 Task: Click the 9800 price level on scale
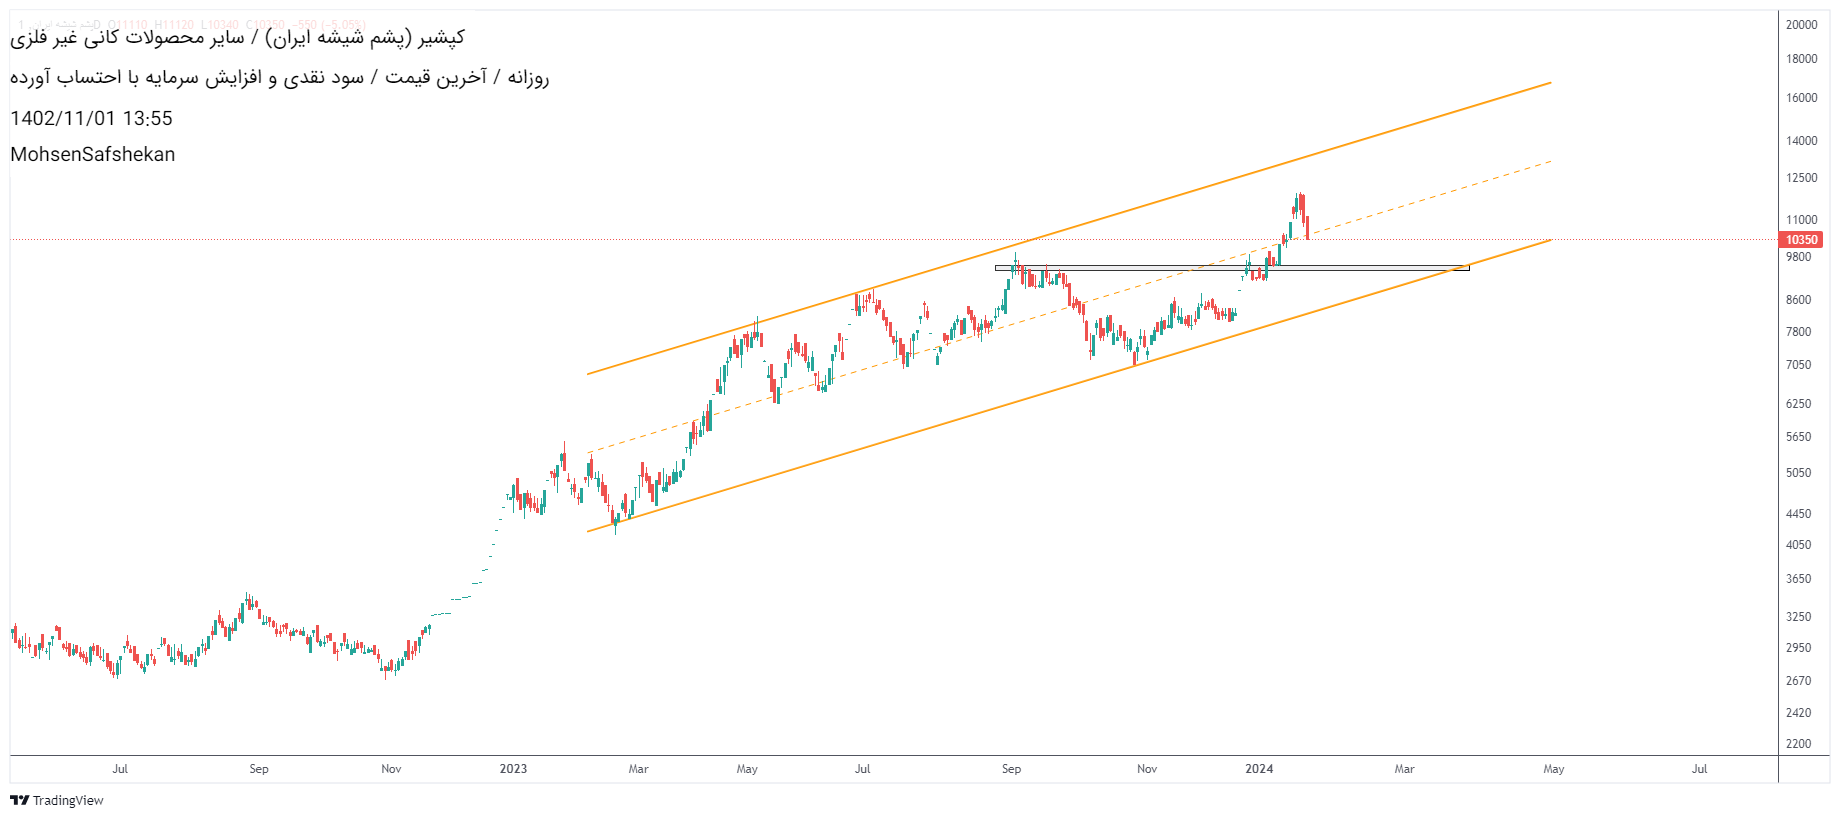1798,257
